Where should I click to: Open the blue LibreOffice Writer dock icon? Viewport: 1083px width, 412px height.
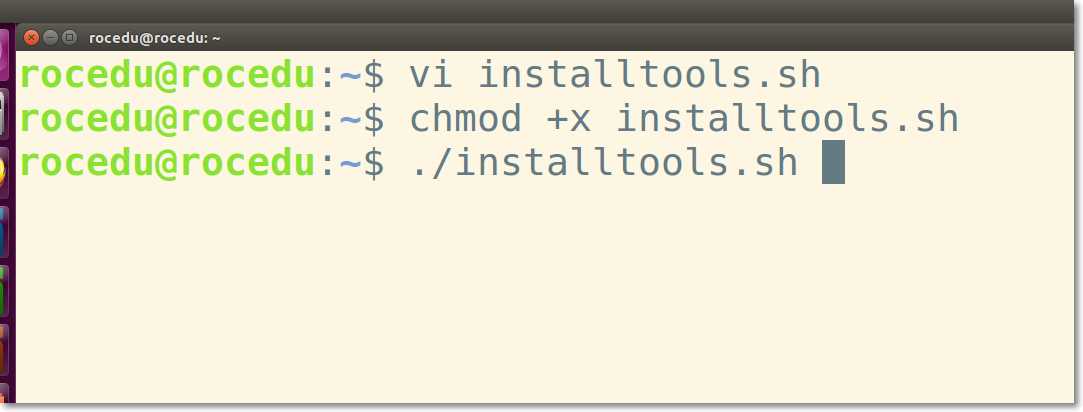[x=4, y=230]
